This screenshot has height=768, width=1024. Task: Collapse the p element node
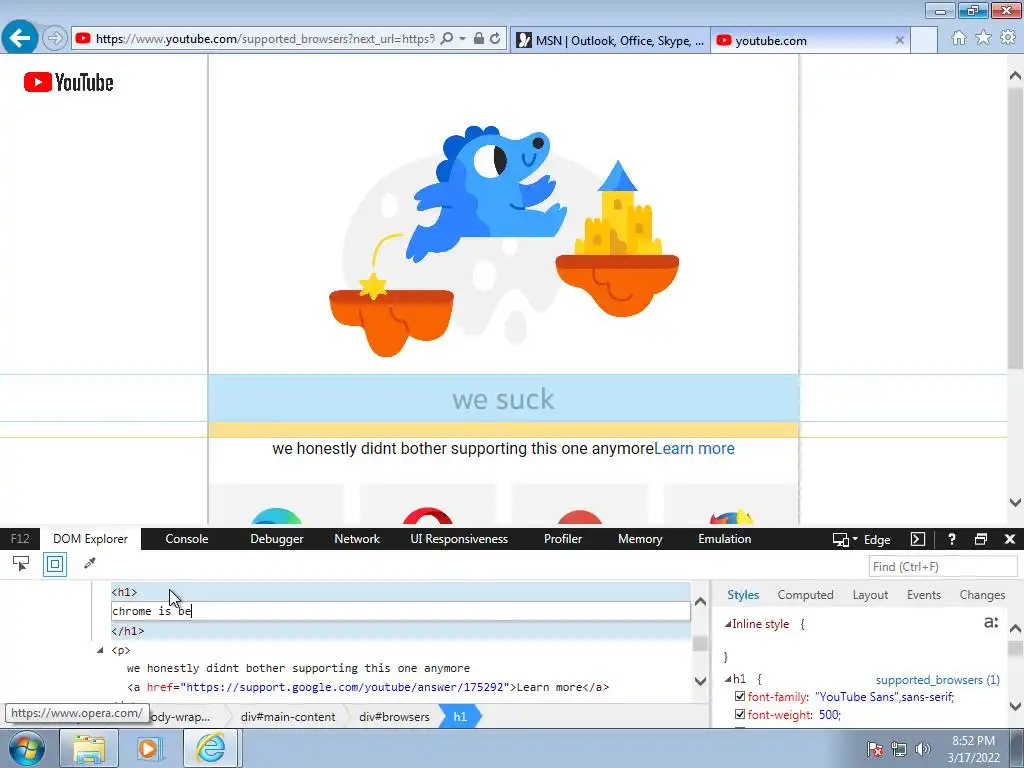100,650
